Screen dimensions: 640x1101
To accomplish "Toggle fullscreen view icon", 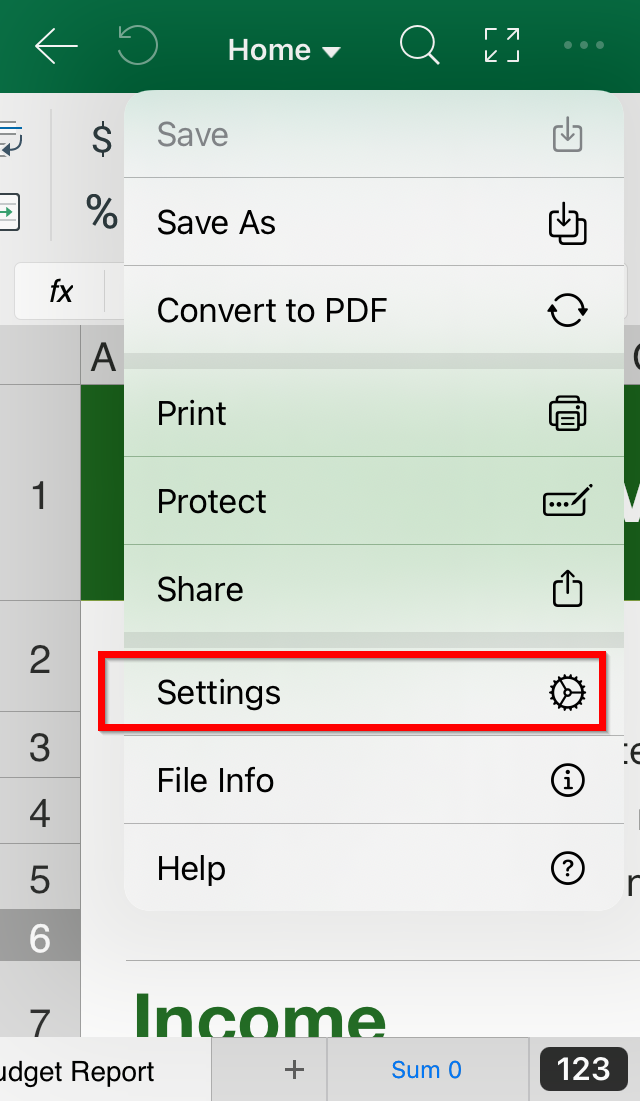I will click(502, 46).
